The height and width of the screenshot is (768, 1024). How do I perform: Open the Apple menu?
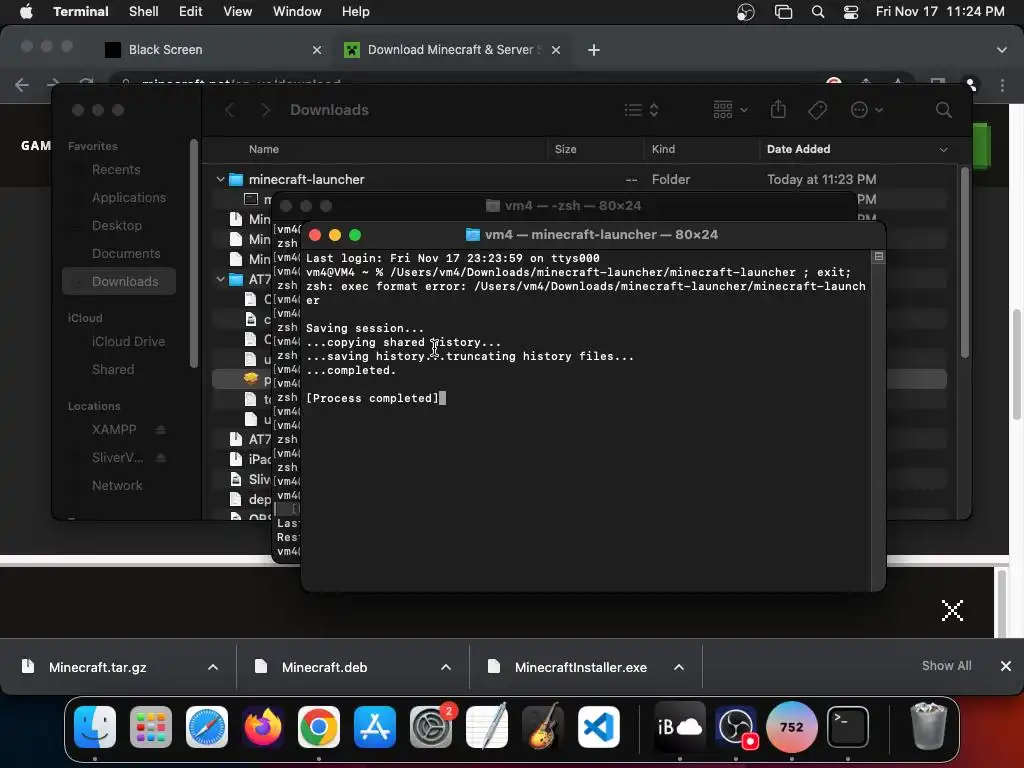point(27,12)
